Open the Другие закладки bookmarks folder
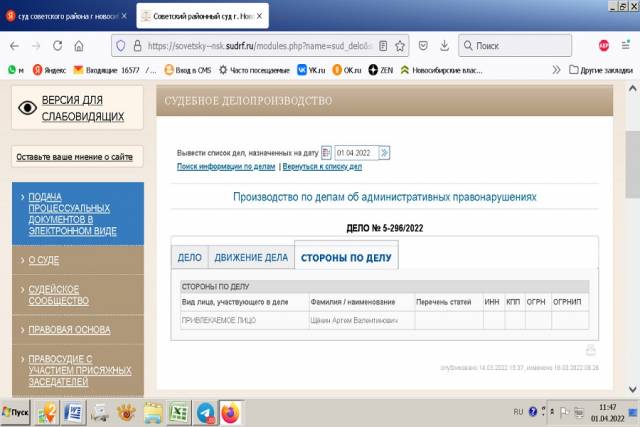 602,69
